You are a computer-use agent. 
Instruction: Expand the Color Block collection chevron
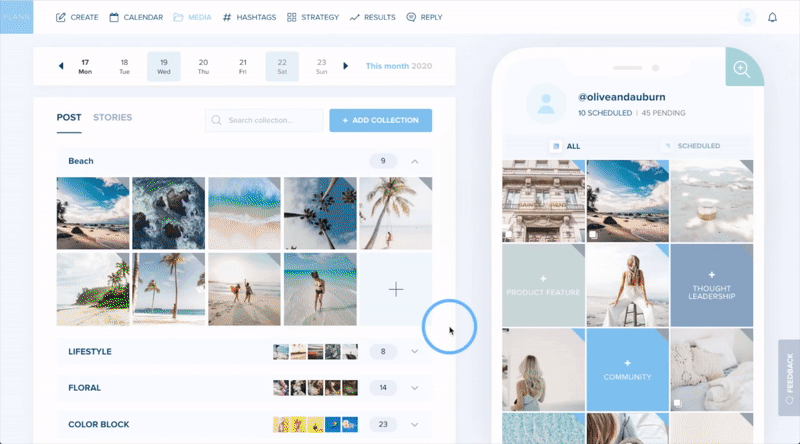[x=415, y=425]
